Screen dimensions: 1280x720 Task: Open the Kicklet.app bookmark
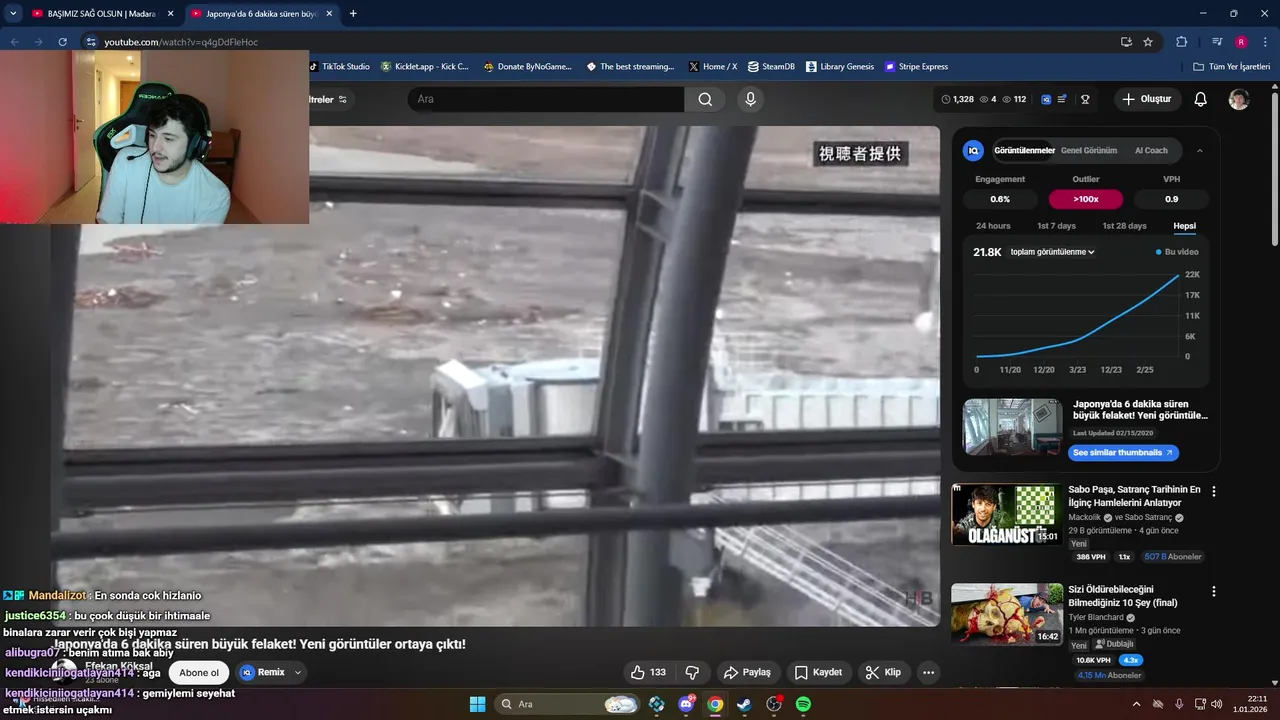[424, 67]
